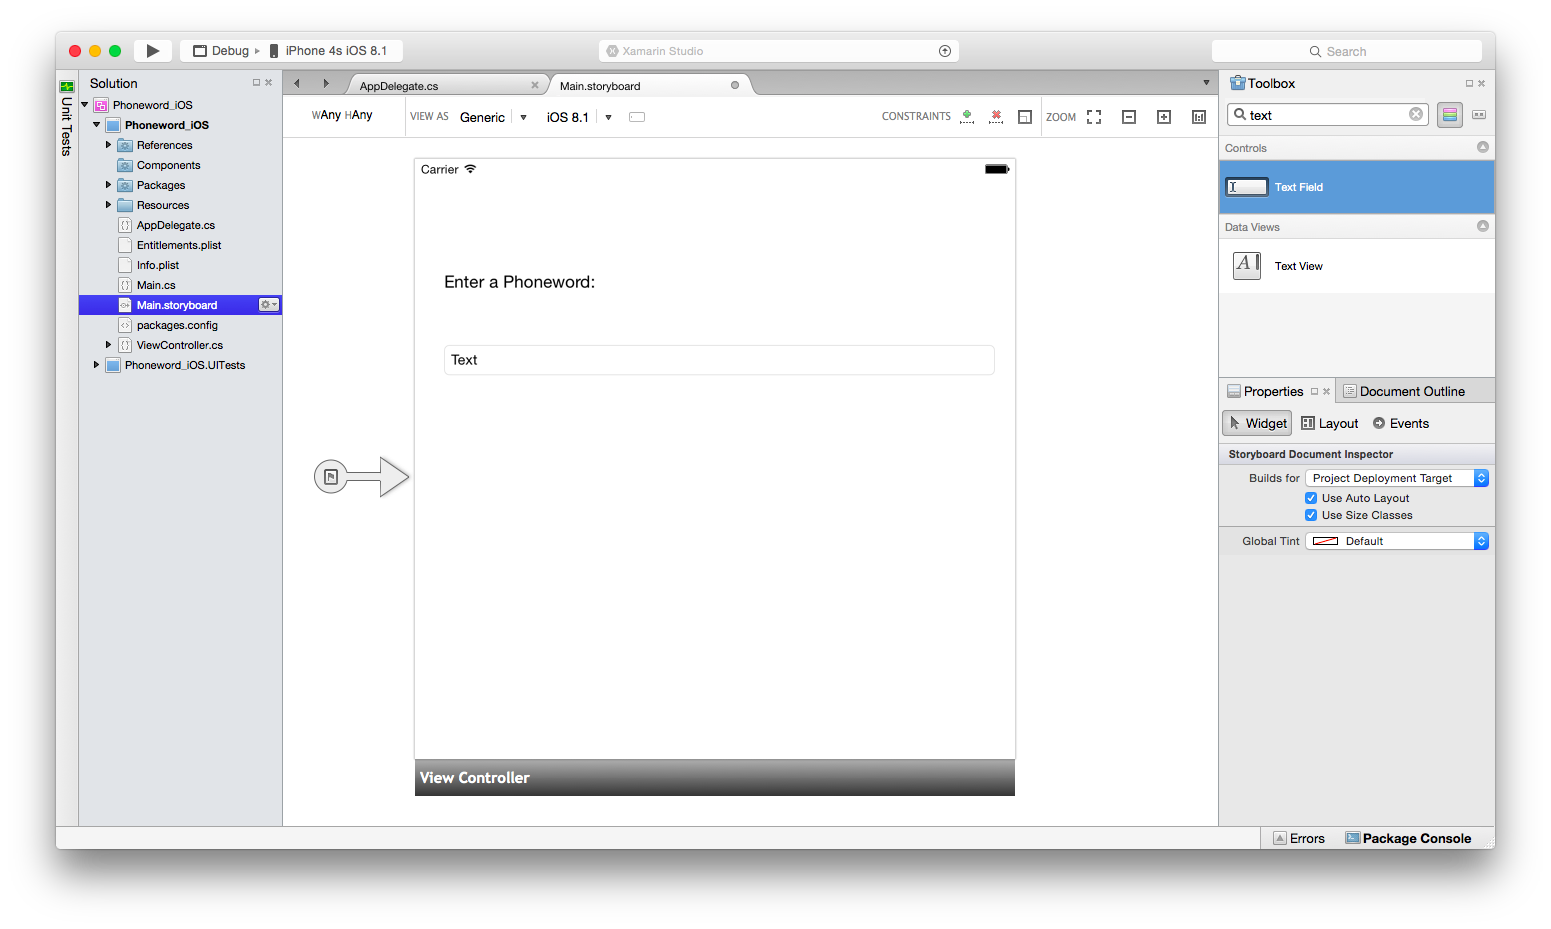1551x929 pixels.
Task: Click the zoom to fit icon
Action: click(x=1094, y=117)
